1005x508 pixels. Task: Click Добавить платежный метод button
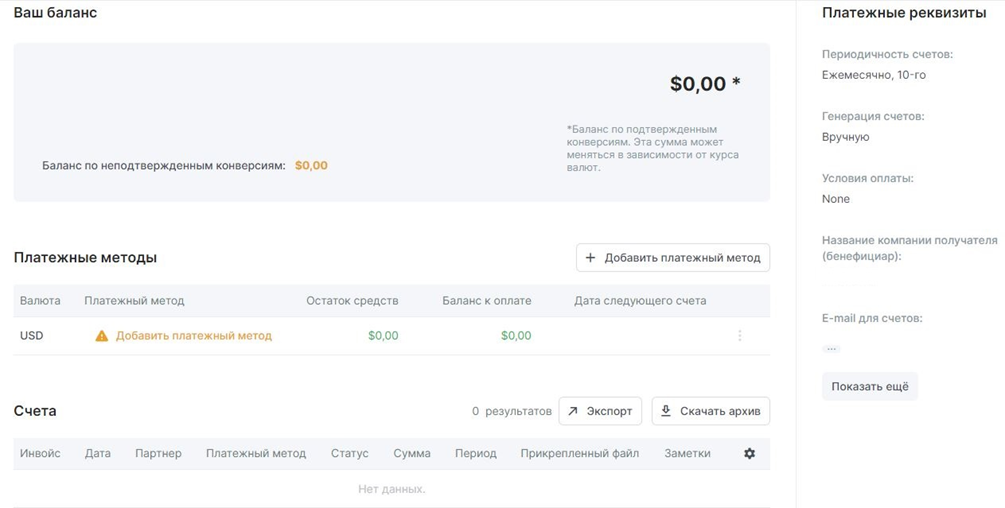[x=673, y=258]
